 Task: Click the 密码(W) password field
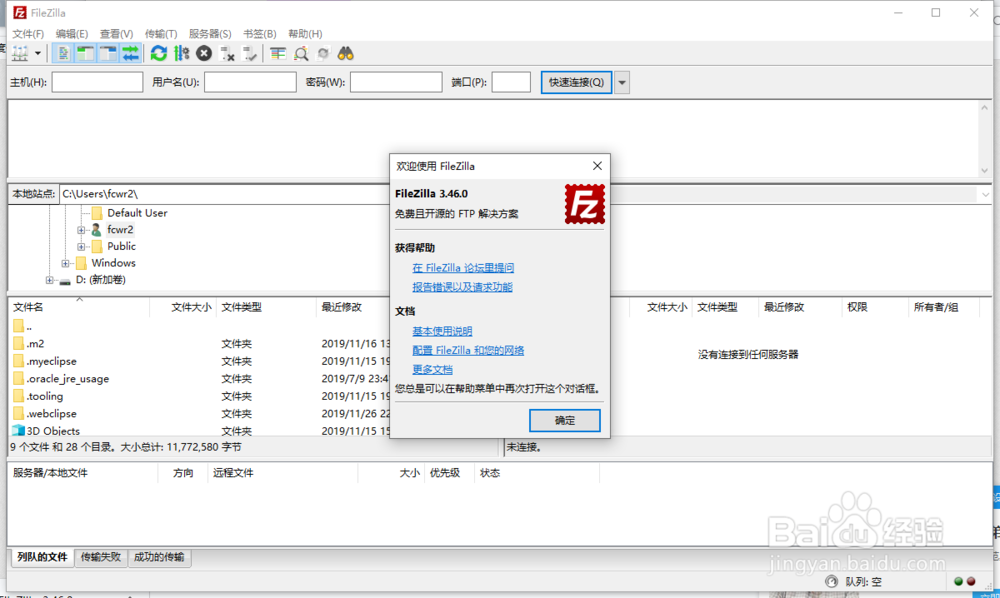(396, 82)
